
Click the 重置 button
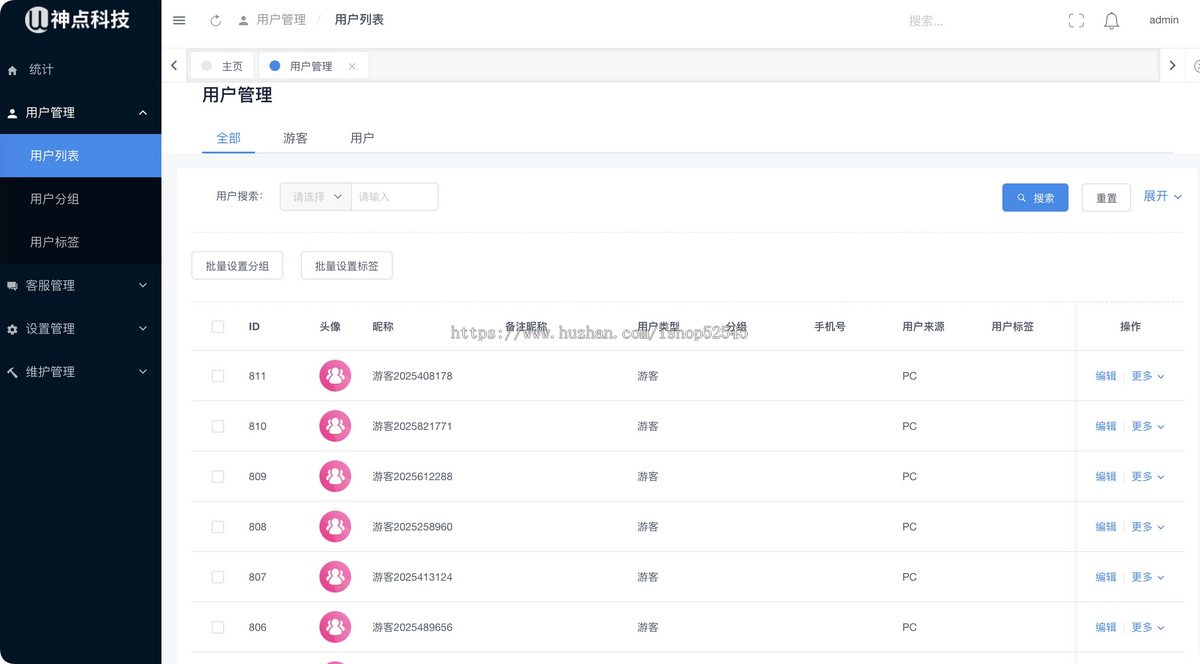pyautogui.click(x=1106, y=198)
